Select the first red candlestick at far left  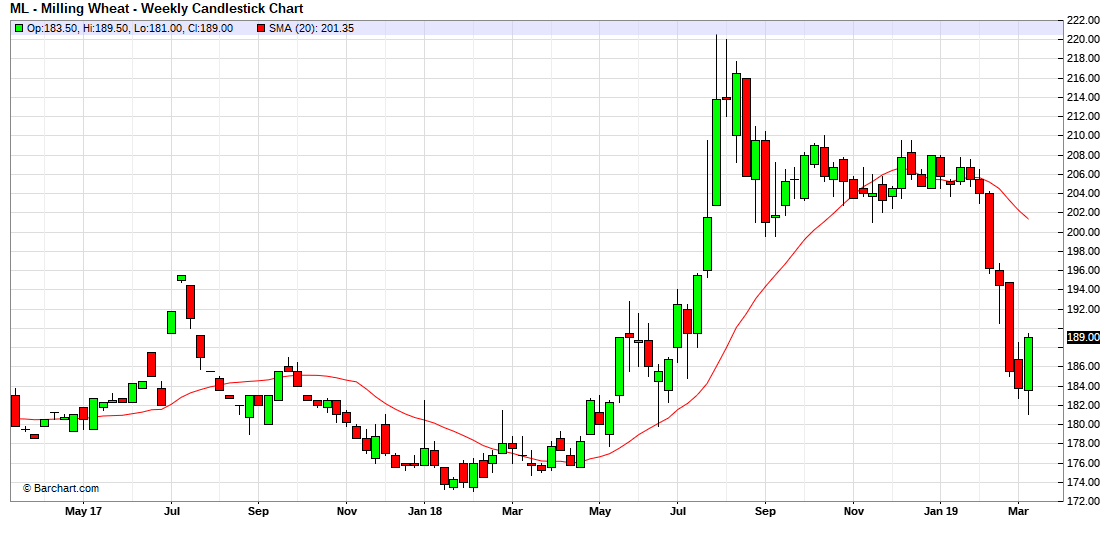15,410
